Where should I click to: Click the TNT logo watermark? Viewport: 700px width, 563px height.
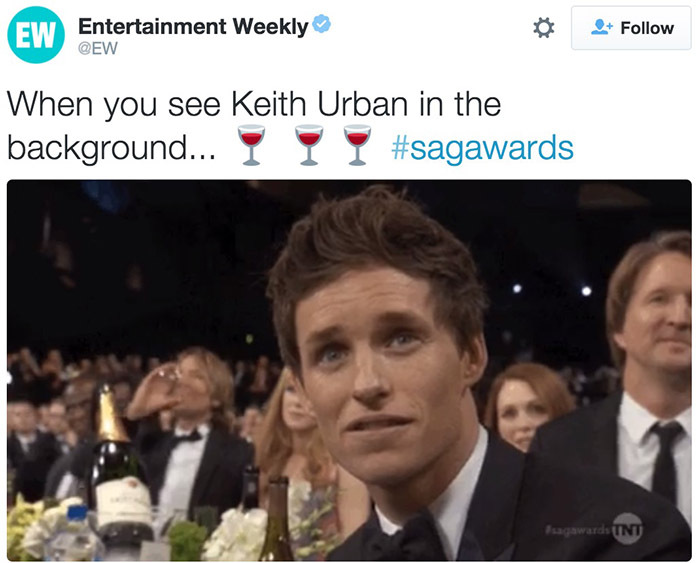tap(627, 529)
